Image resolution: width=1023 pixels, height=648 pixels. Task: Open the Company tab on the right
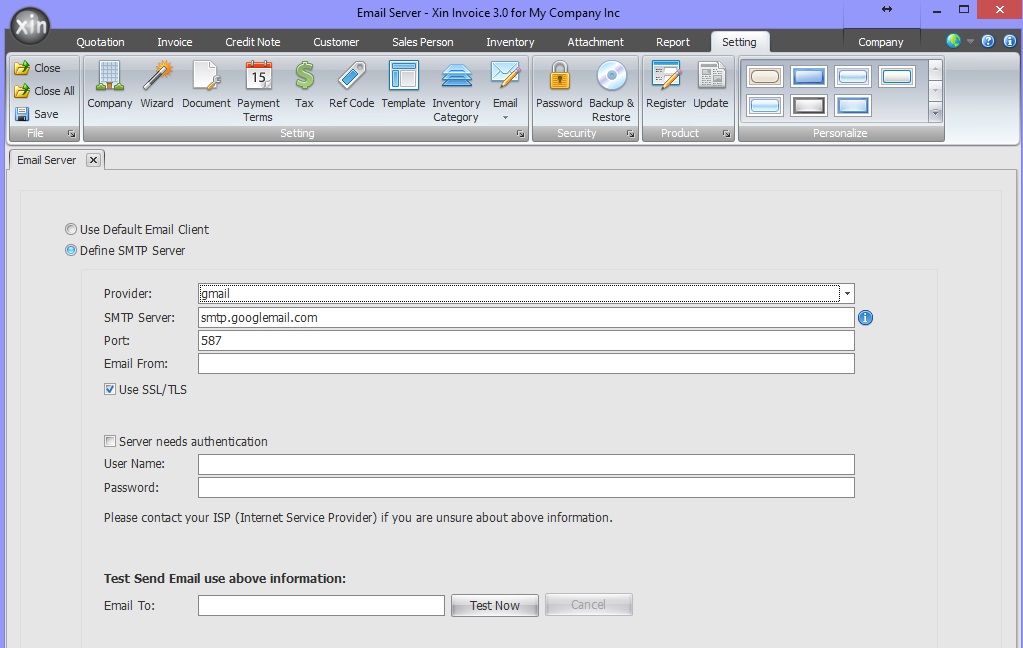(881, 42)
